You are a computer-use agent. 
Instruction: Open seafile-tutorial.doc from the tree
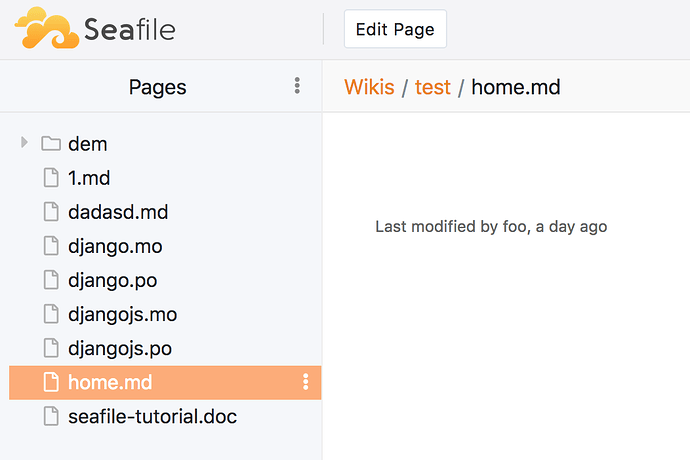coord(152,416)
